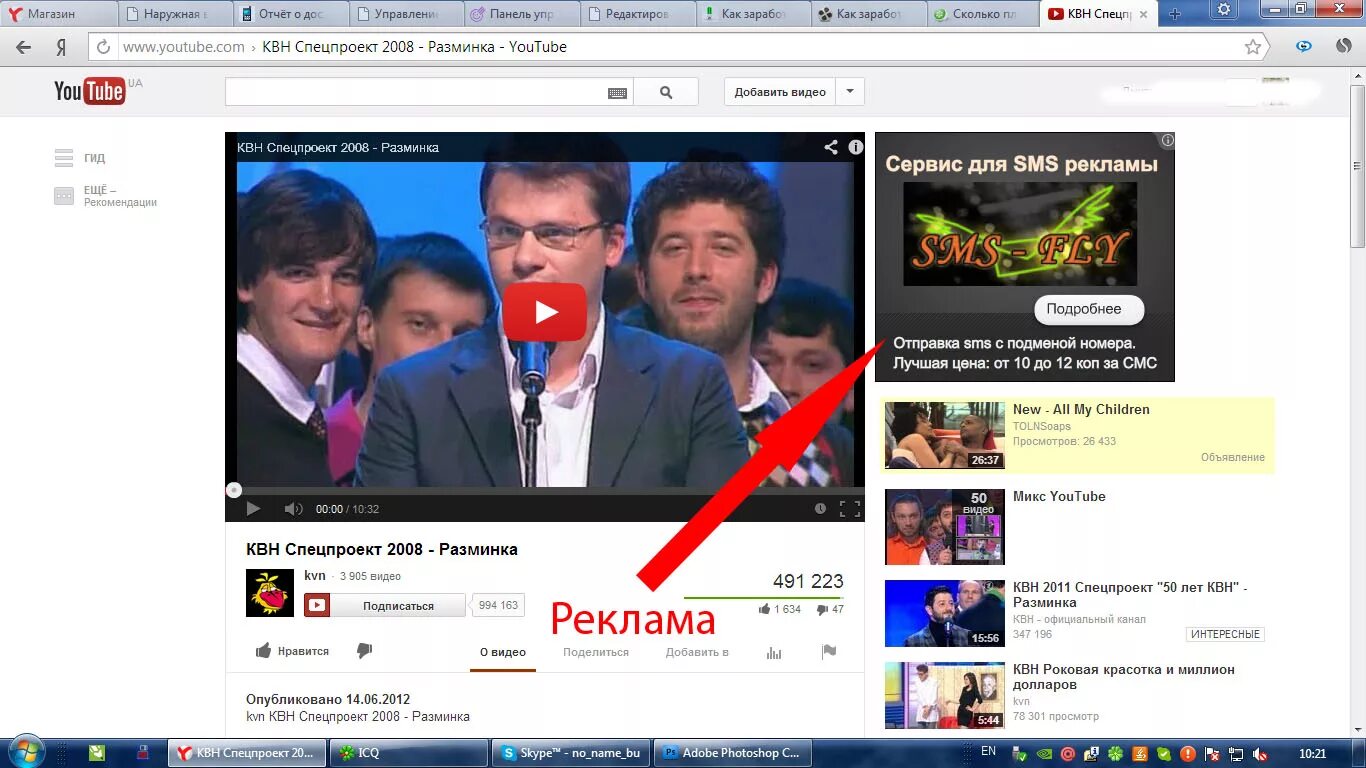Report the video with flag icon

(x=829, y=652)
